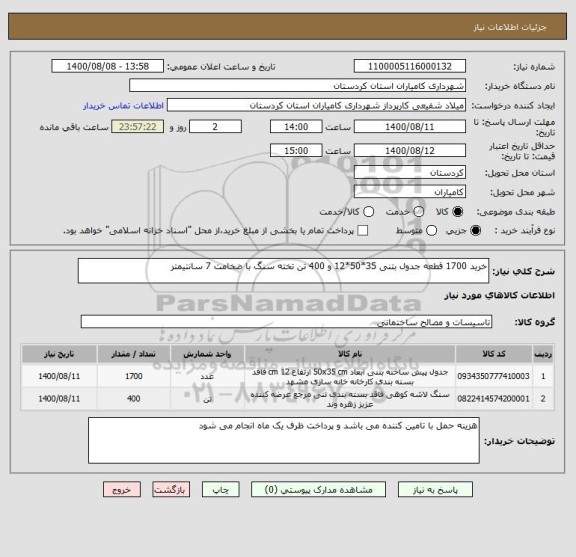Click the need date in row 2
This screenshot has height=557, width=576.
tap(59, 399)
